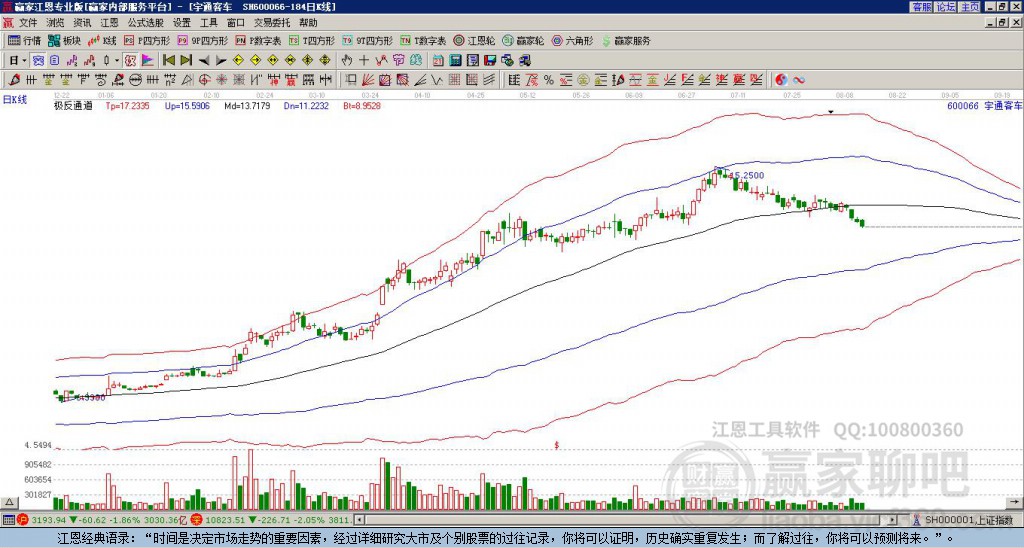1024x548 pixels.
Task: Click the blue-red infinity loop icon
Action: [x=798, y=80]
